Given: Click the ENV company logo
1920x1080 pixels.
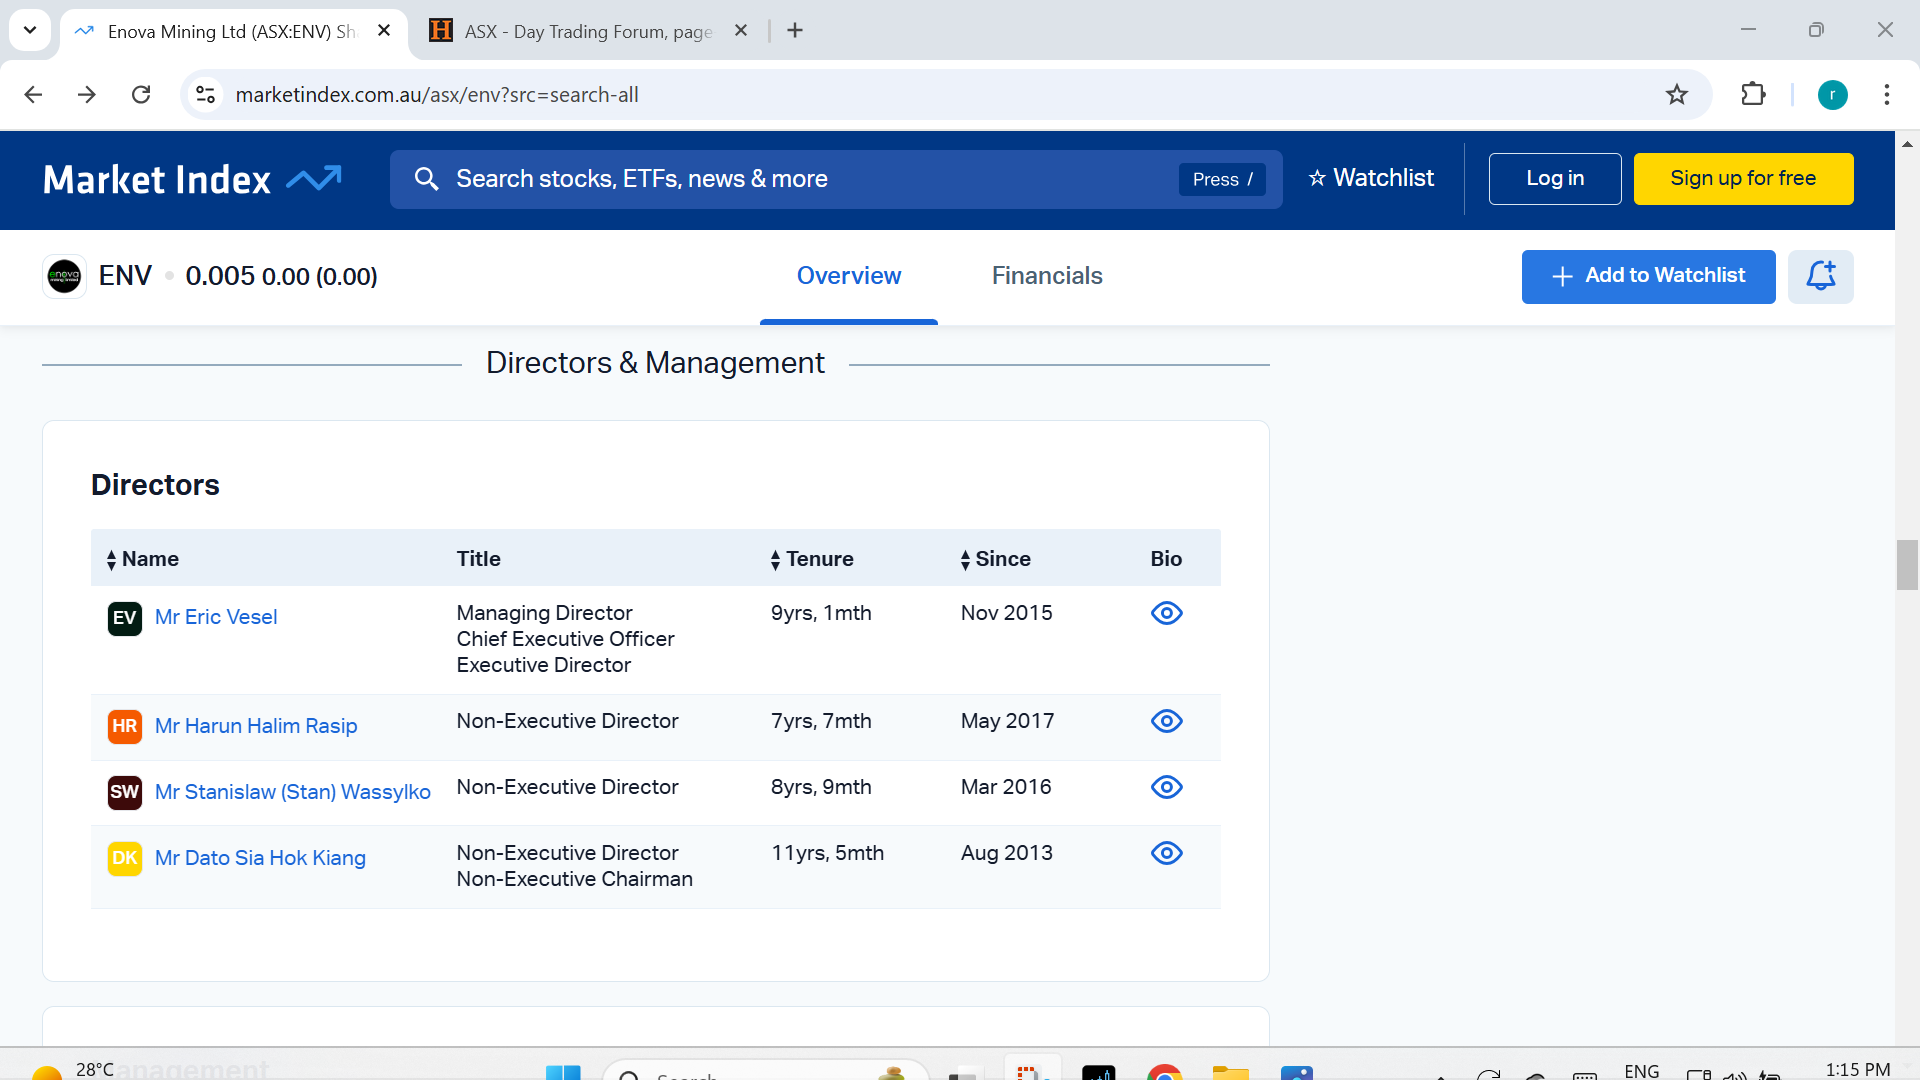Looking at the screenshot, I should point(64,276).
